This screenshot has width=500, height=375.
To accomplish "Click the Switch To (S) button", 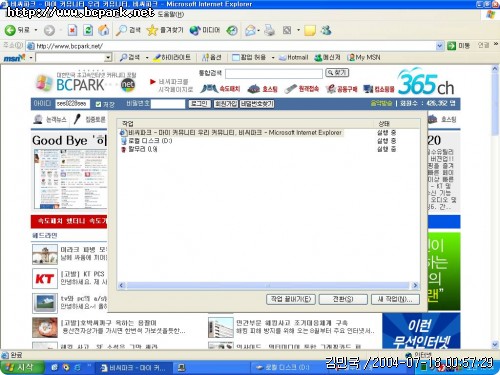I will (x=343, y=299).
